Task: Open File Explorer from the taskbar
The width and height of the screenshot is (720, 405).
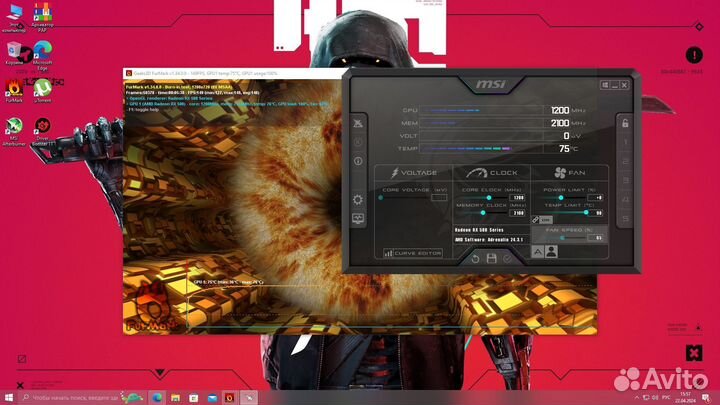Action: click(x=175, y=398)
